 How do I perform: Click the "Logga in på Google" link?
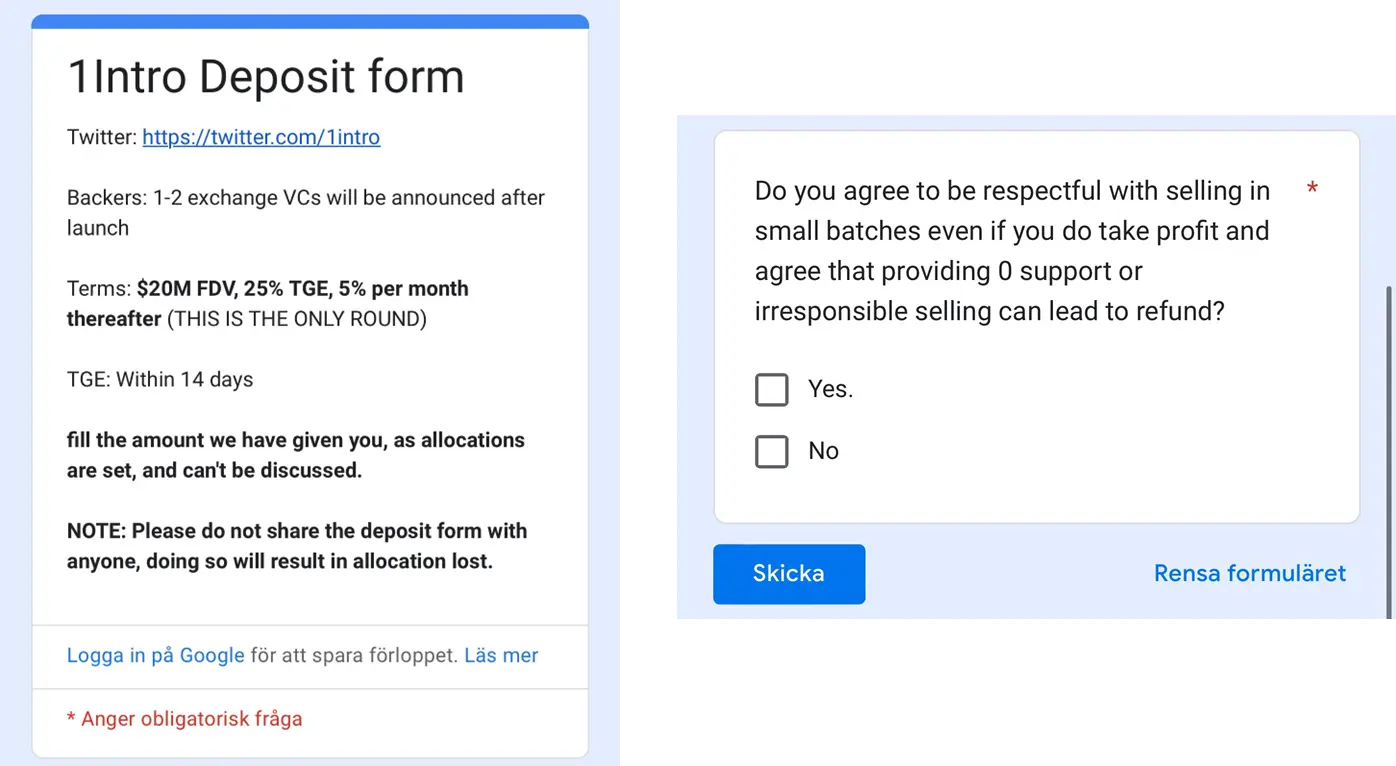pos(155,656)
